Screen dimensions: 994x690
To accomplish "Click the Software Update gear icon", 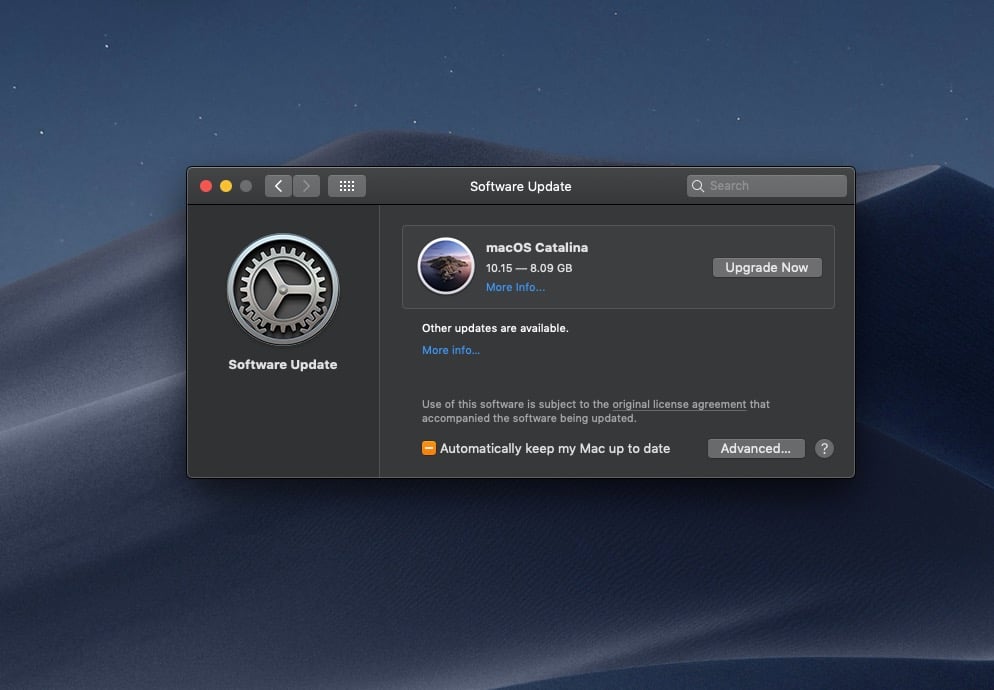I will coord(283,289).
